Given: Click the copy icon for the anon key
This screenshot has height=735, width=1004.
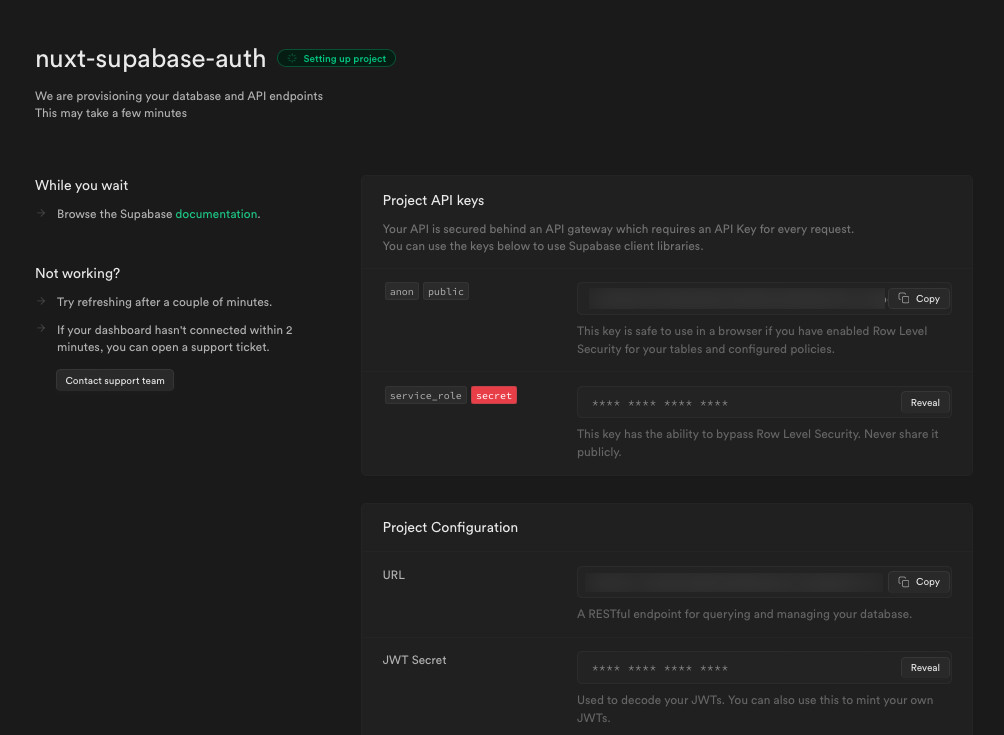Looking at the screenshot, I should pos(903,298).
